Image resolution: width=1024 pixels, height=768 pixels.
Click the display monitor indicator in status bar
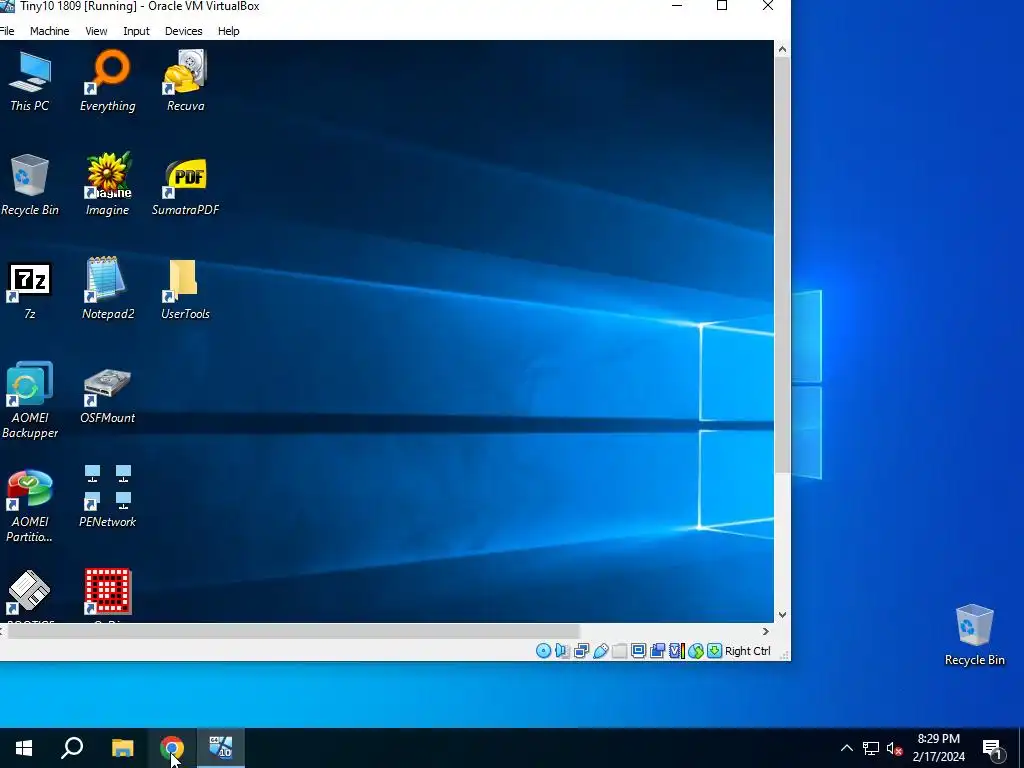coord(639,651)
